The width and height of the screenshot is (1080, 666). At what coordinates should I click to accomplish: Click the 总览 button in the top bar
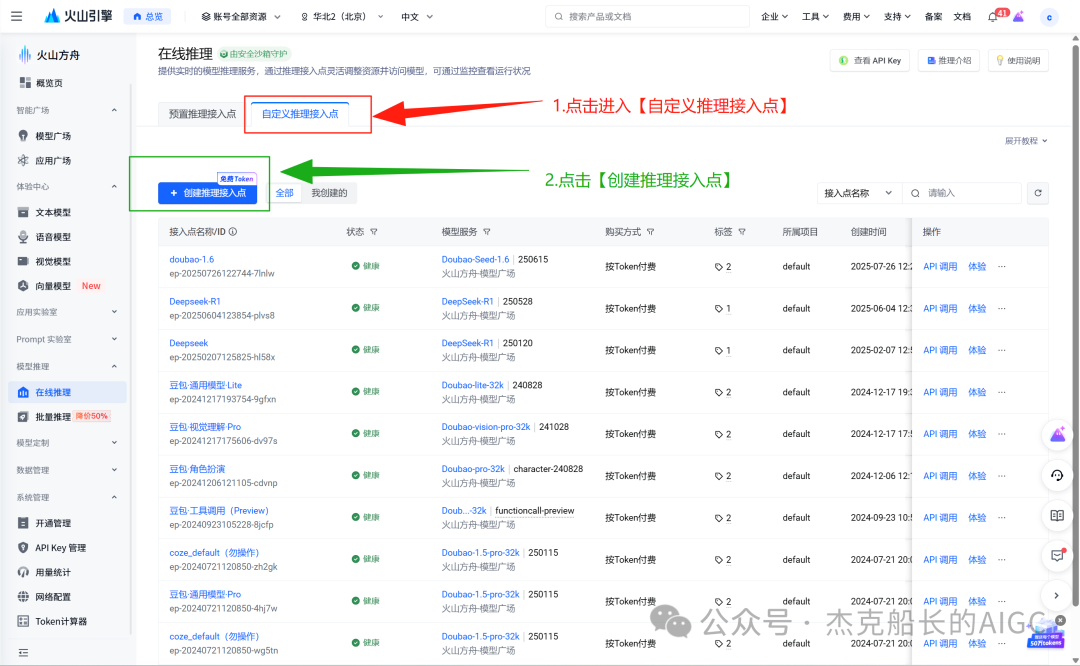tap(147, 17)
